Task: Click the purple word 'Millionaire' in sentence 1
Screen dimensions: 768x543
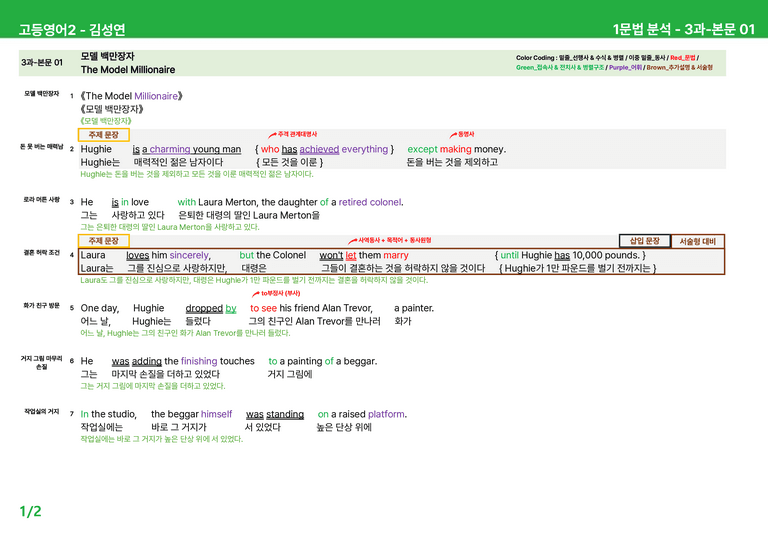Action: coord(156,96)
